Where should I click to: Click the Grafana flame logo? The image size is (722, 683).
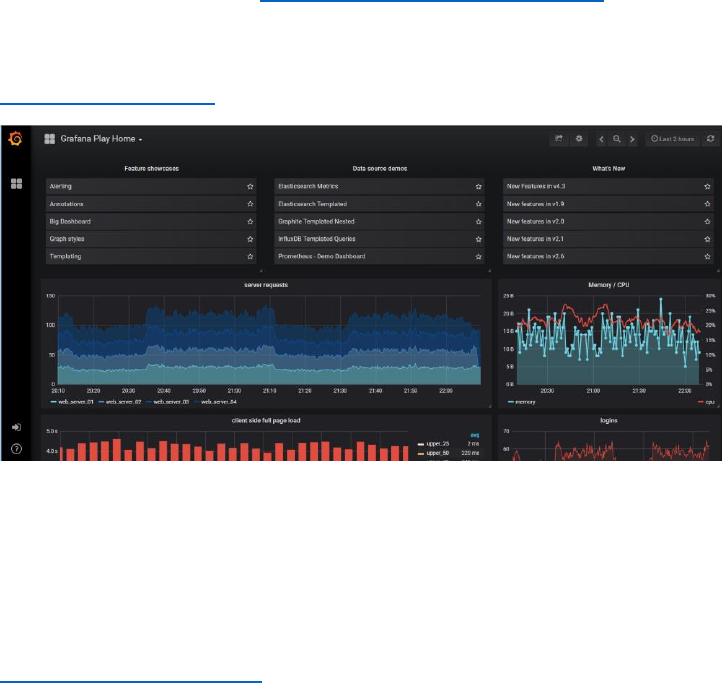(x=15, y=138)
